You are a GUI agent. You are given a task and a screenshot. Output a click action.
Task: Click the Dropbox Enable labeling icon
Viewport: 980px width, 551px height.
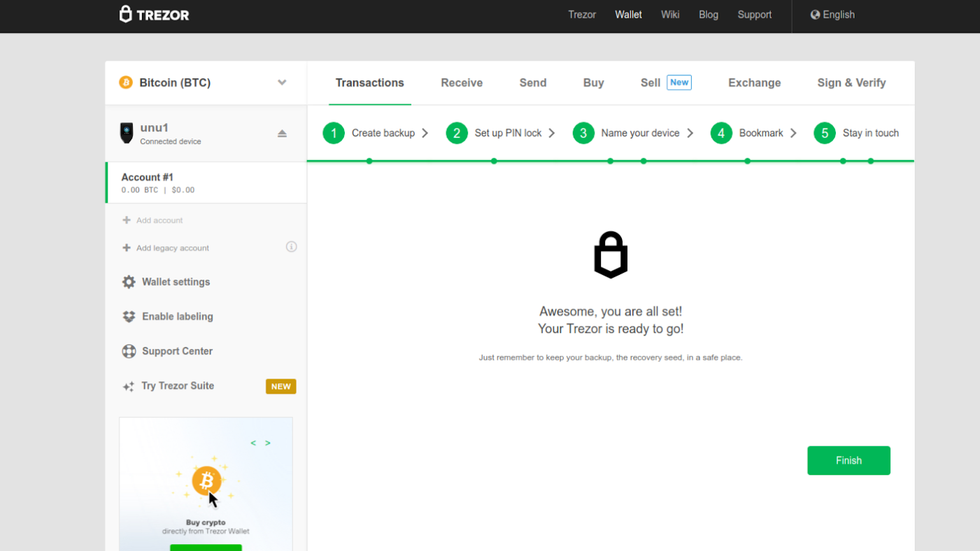(129, 317)
